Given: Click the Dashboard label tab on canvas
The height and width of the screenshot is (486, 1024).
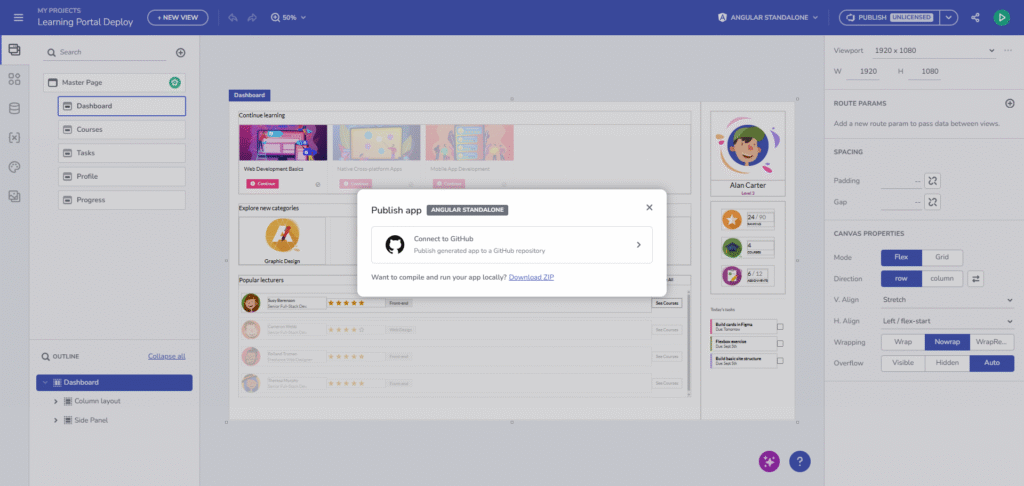Looking at the screenshot, I should (x=249, y=95).
